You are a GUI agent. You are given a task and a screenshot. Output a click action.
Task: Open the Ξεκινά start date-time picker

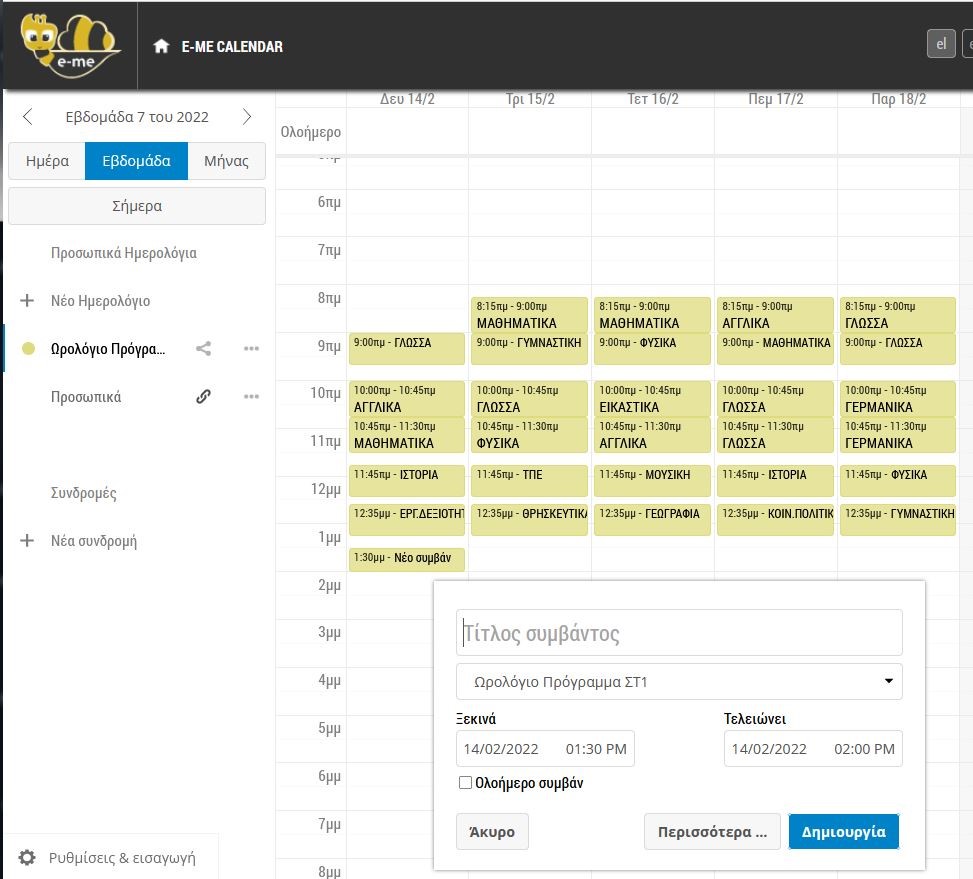(545, 749)
